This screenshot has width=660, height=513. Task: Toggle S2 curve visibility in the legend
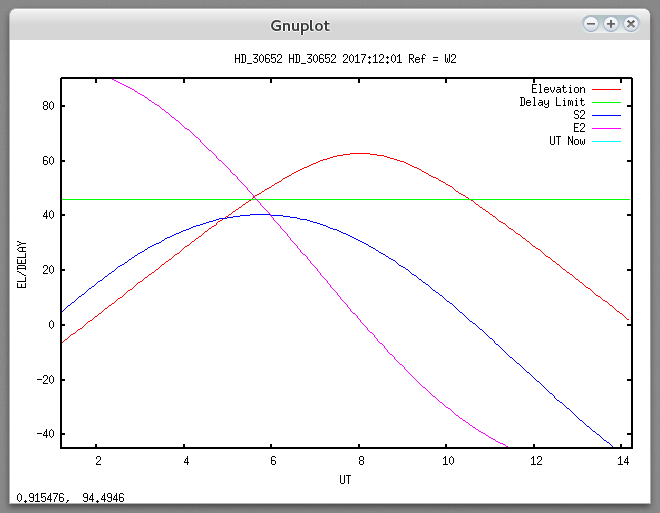tap(579, 115)
